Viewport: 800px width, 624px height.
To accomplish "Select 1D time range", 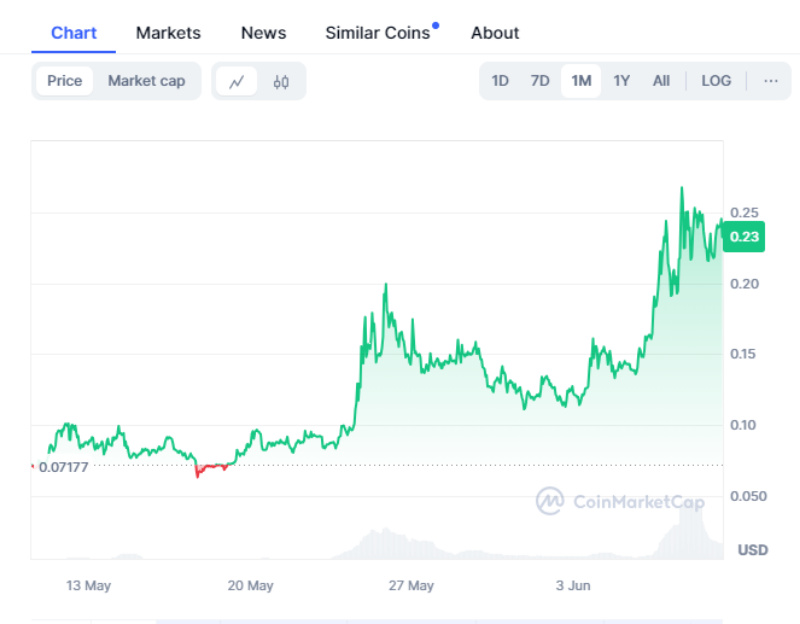I will pos(500,81).
